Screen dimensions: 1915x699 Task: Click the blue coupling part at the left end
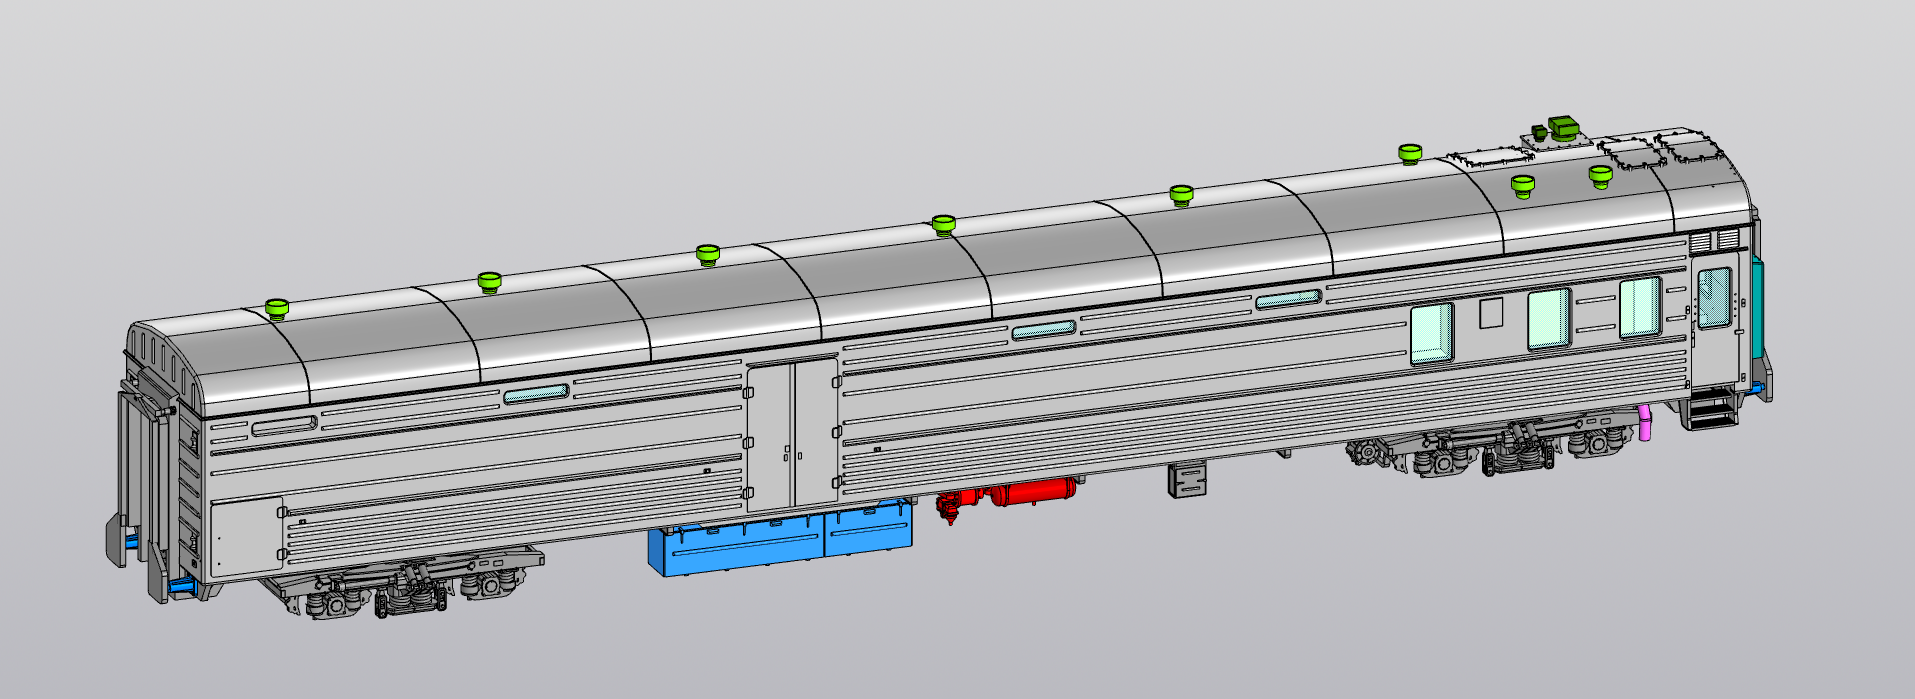point(182,585)
